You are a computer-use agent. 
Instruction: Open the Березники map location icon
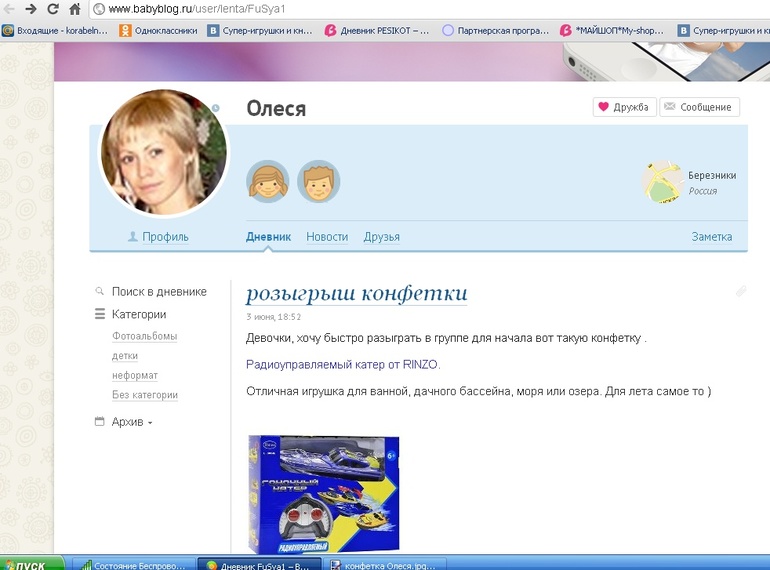coord(662,182)
